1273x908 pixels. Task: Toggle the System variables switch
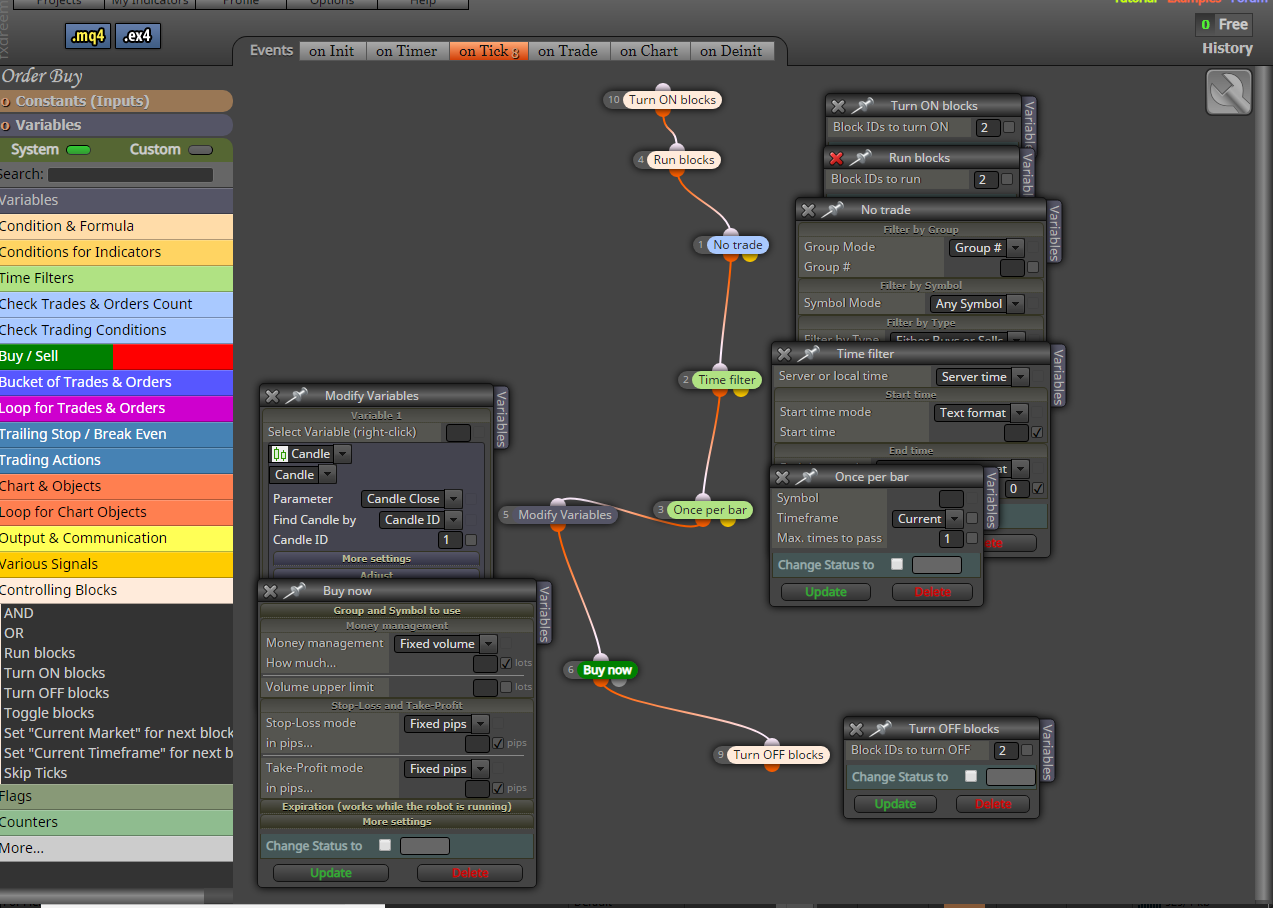pos(78,150)
